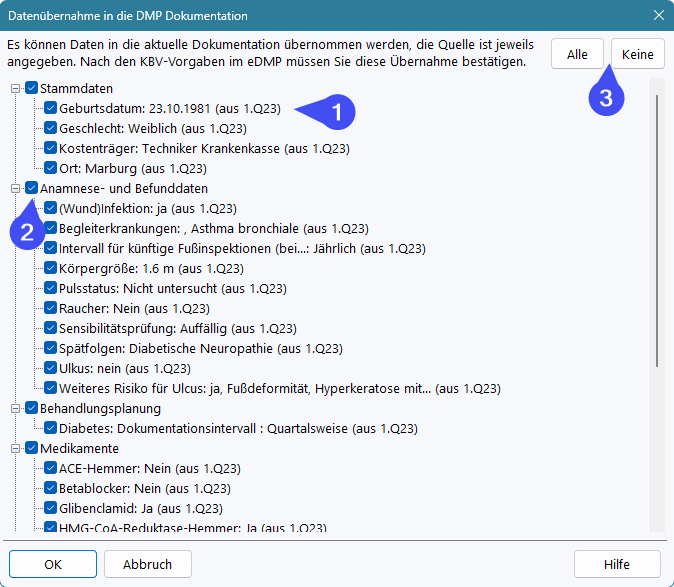Viewport: 674px width, 587px height.
Task: Collapse the Stammdaten tree node
Action: (16, 88)
